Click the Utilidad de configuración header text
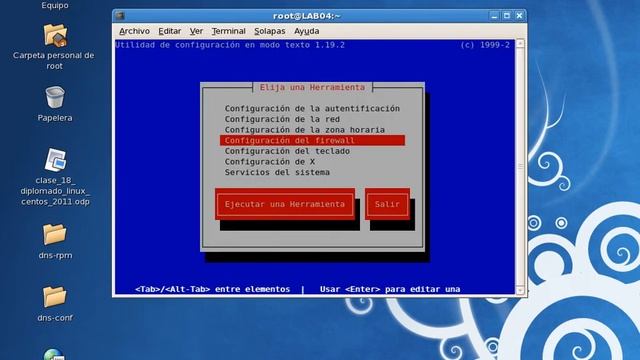The width and height of the screenshot is (640, 360). pyautogui.click(x=230, y=45)
